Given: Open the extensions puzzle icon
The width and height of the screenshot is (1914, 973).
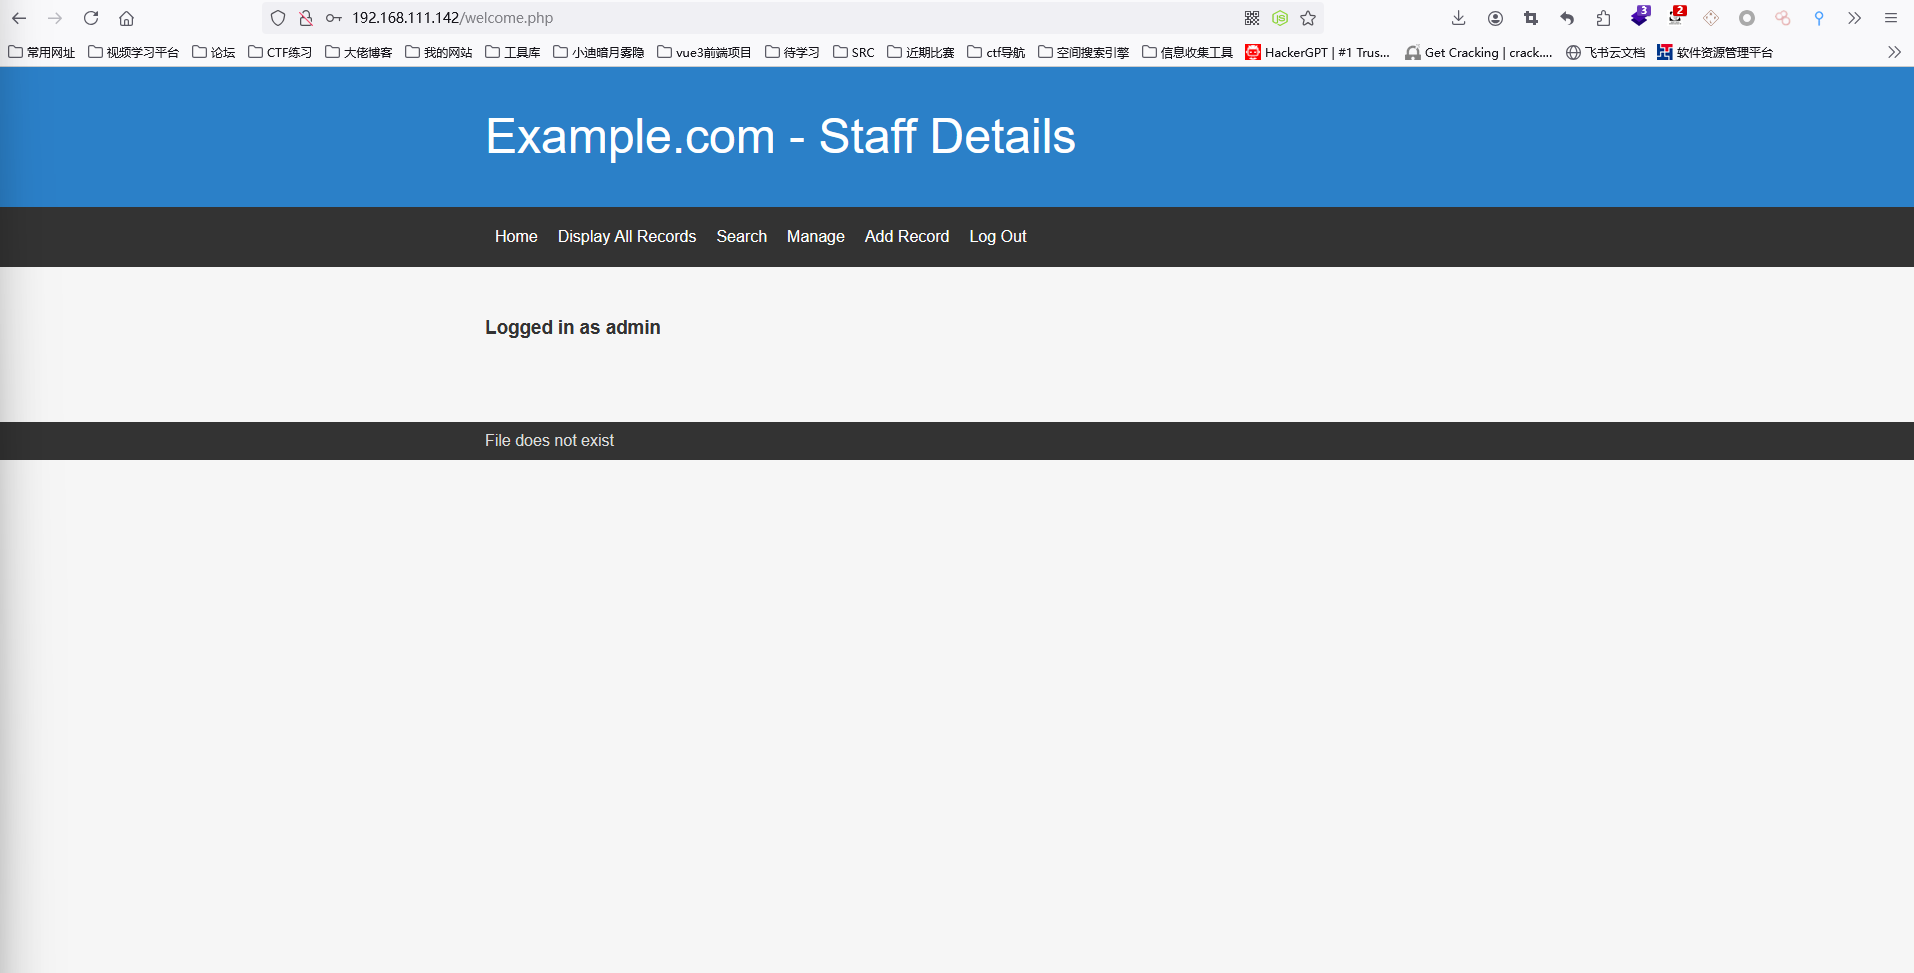Looking at the screenshot, I should tap(1603, 18).
